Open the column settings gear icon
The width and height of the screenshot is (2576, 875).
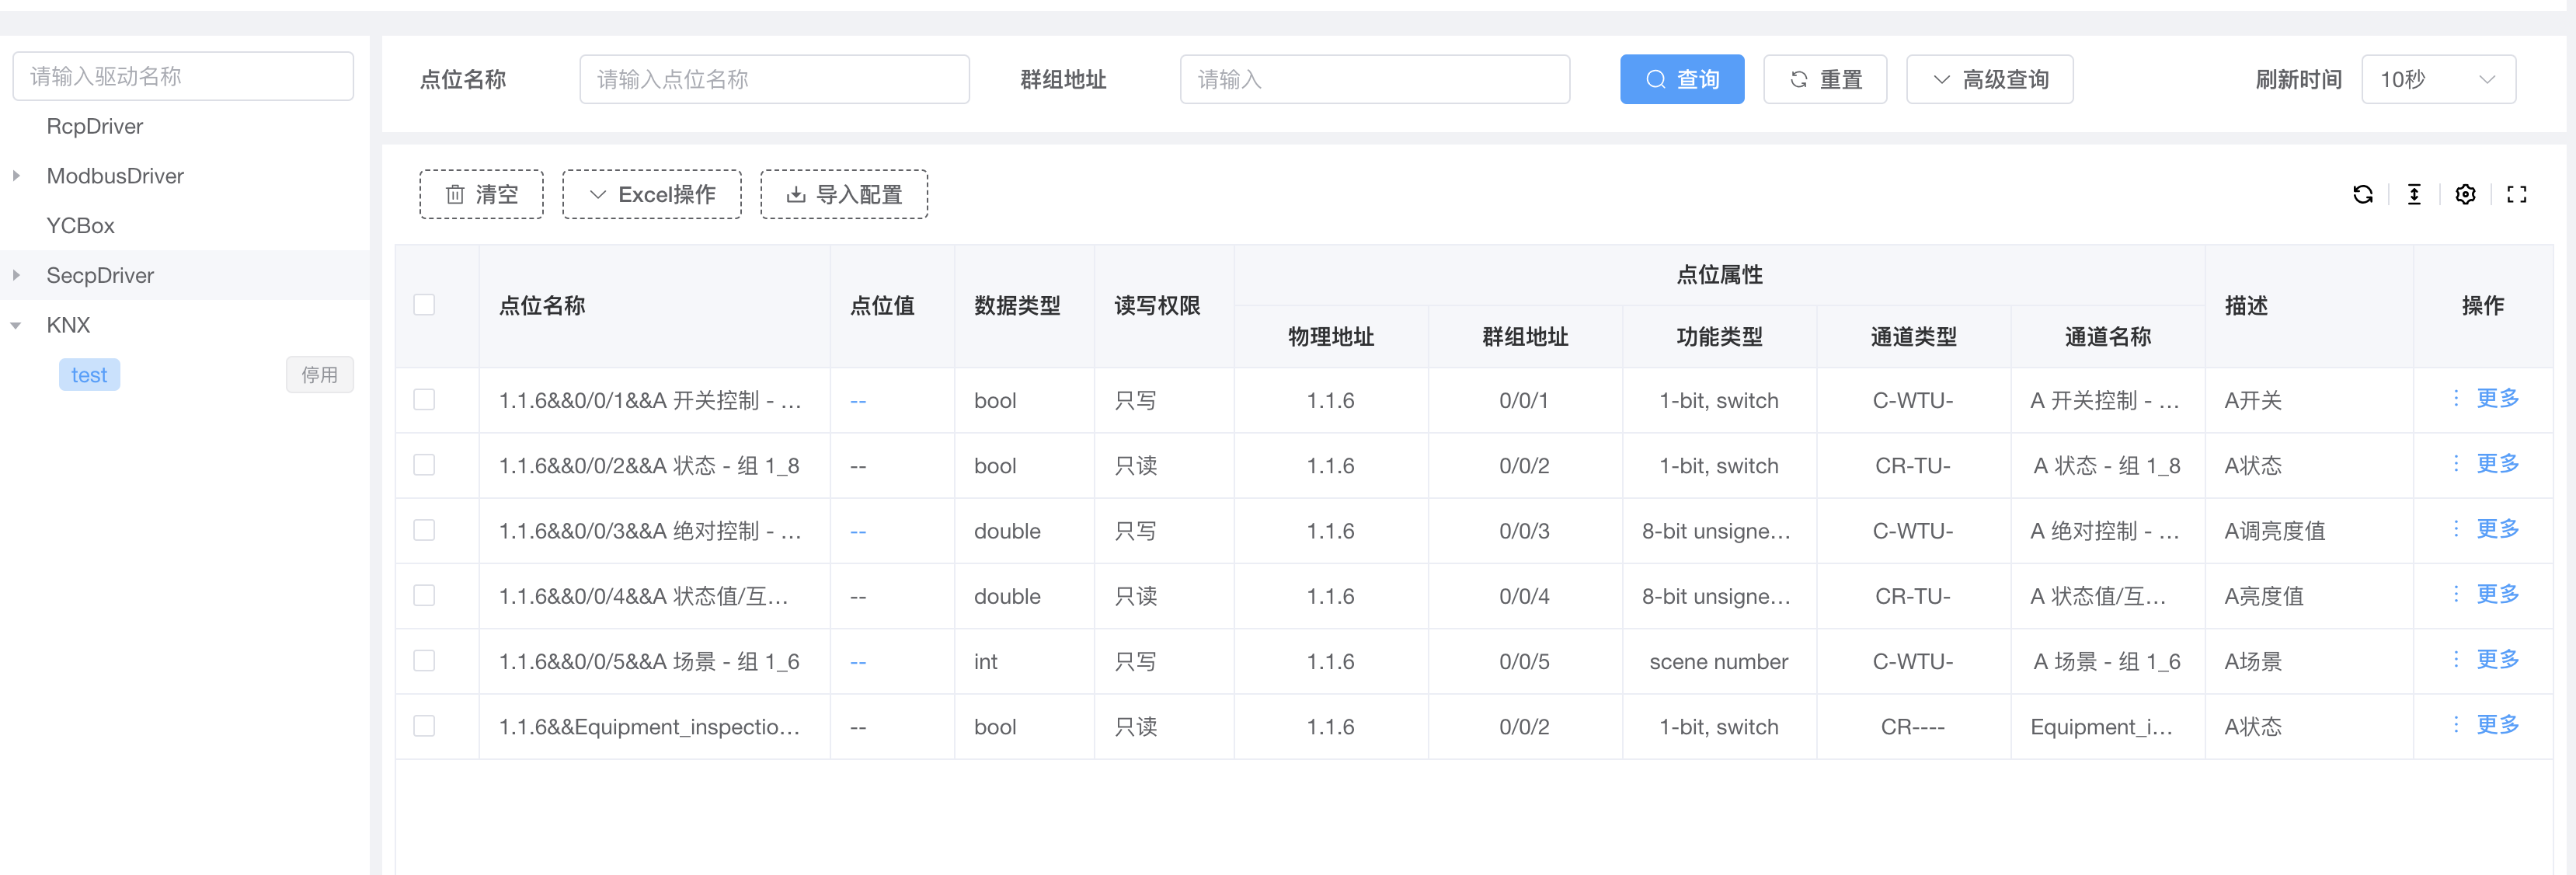[x=2465, y=194]
